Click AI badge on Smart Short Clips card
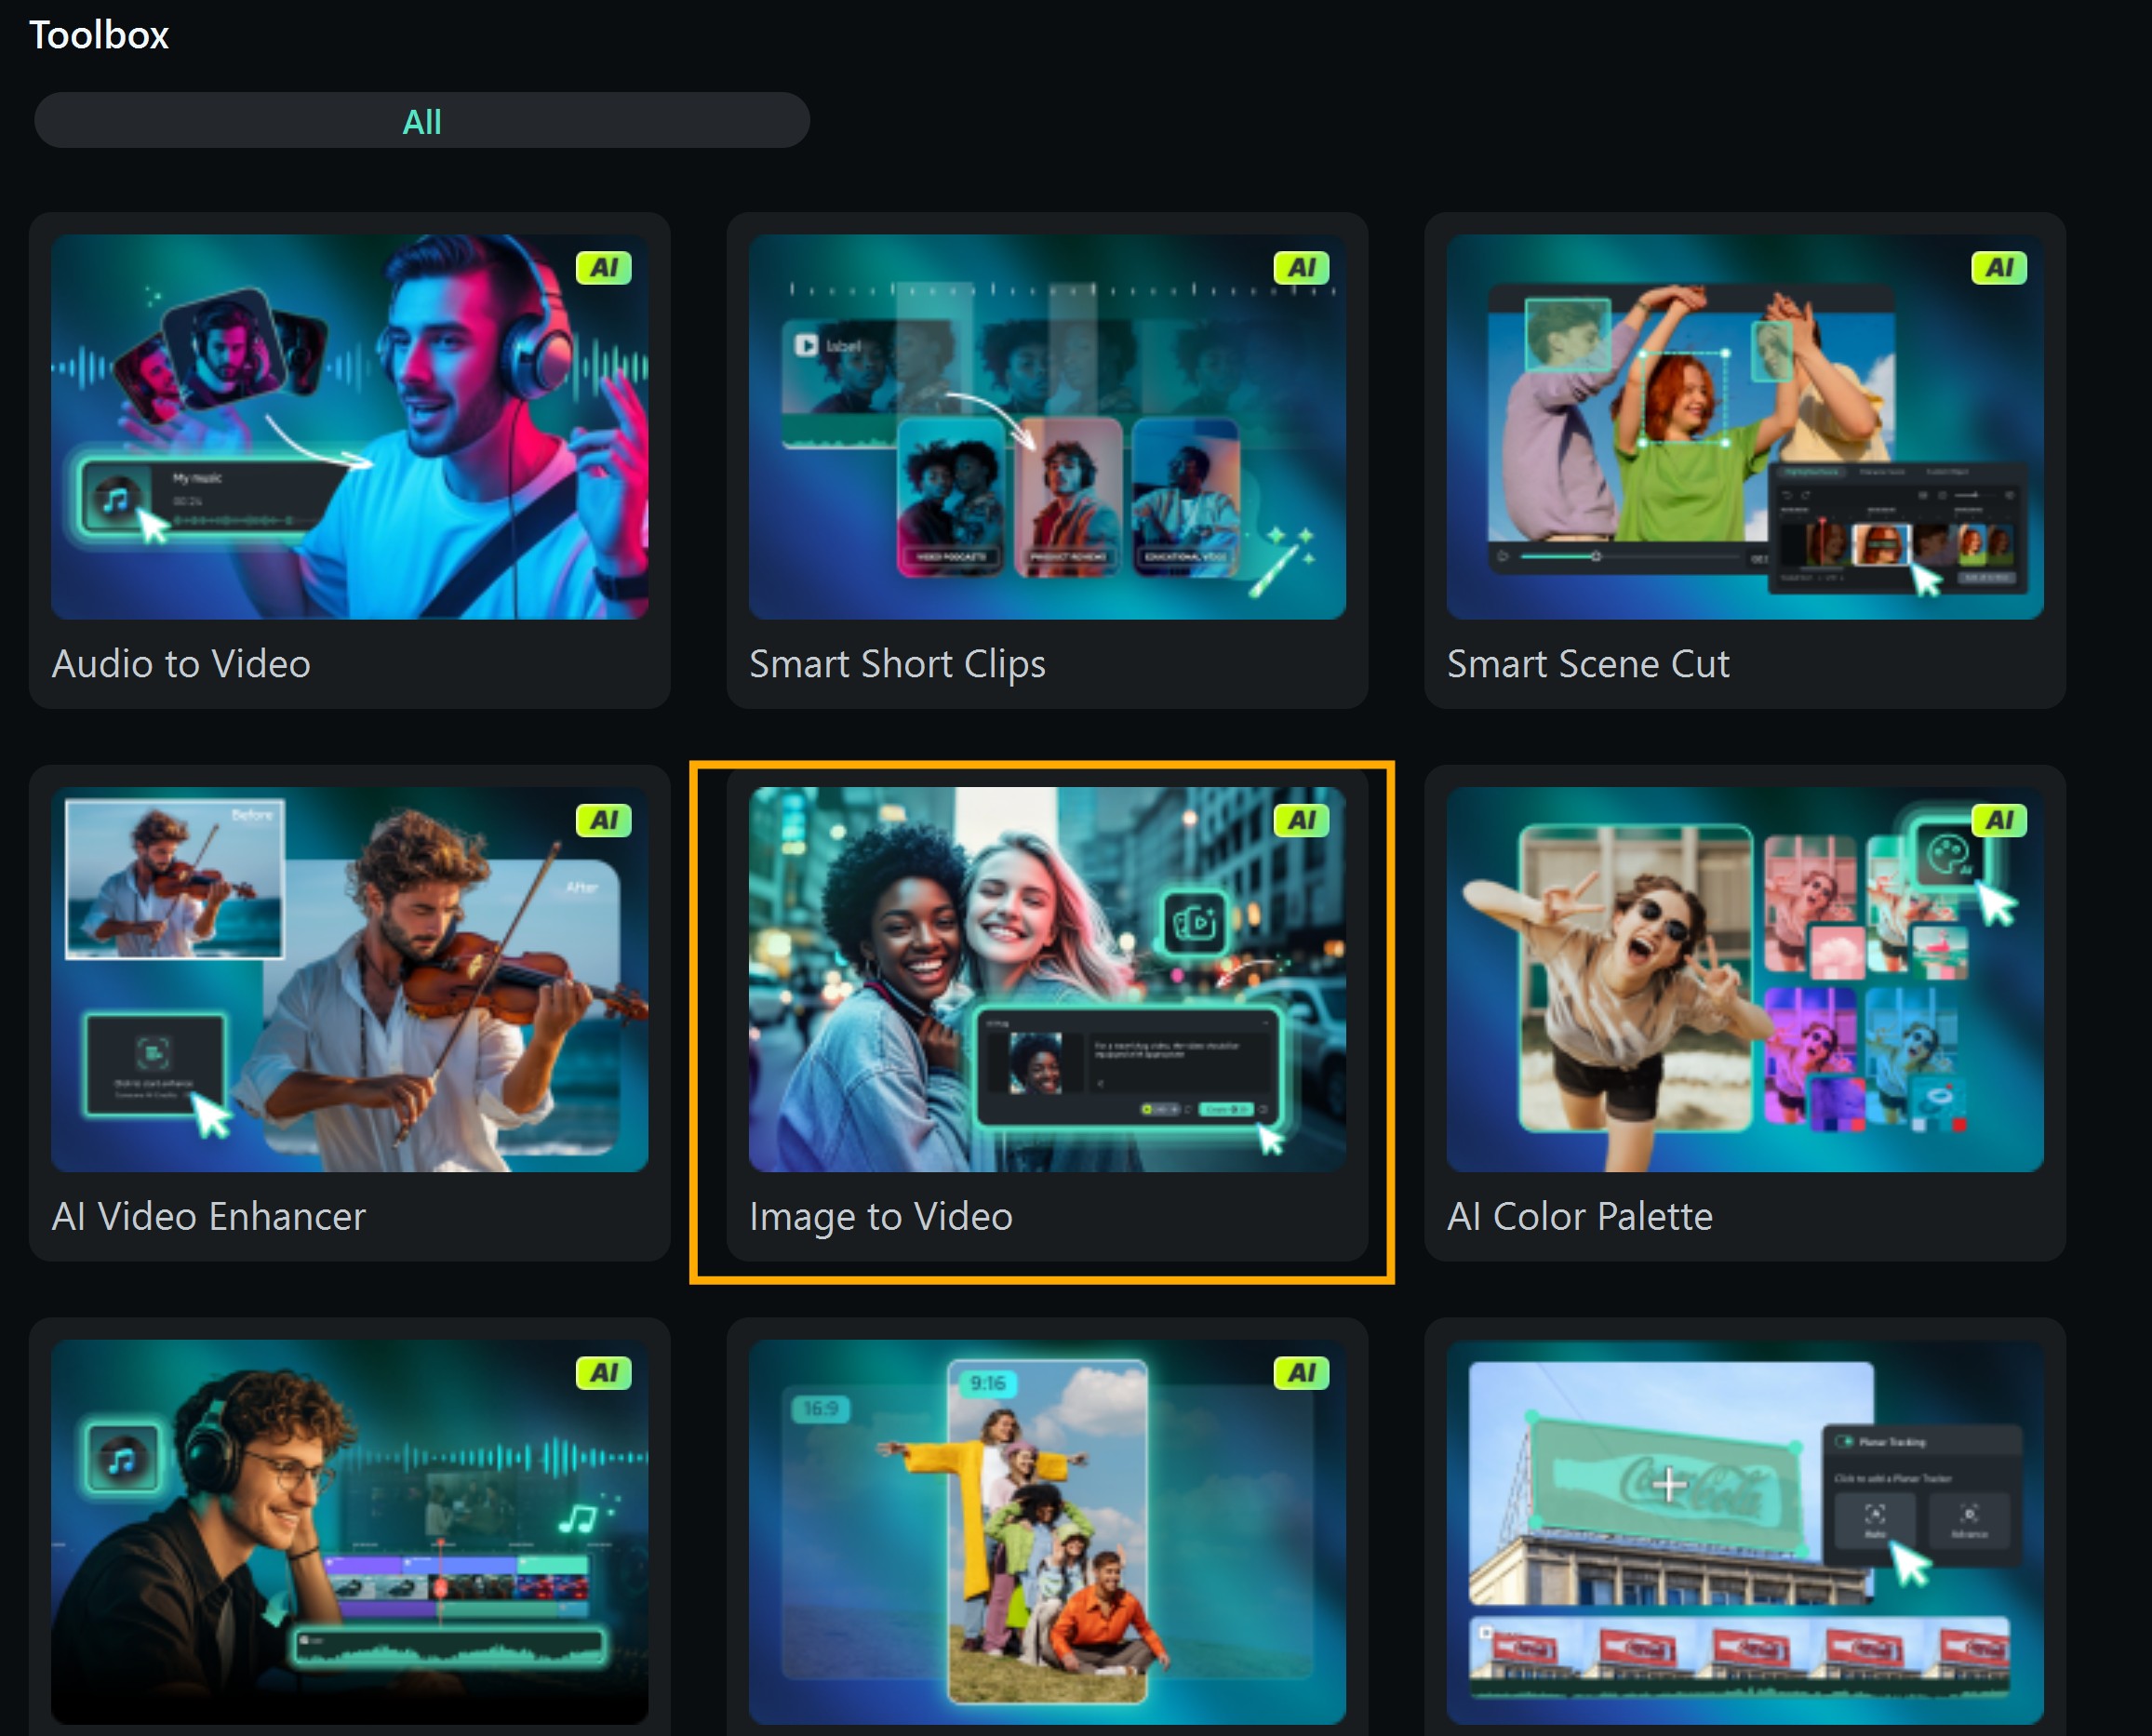The width and height of the screenshot is (2152, 1736). pyautogui.click(x=1300, y=268)
